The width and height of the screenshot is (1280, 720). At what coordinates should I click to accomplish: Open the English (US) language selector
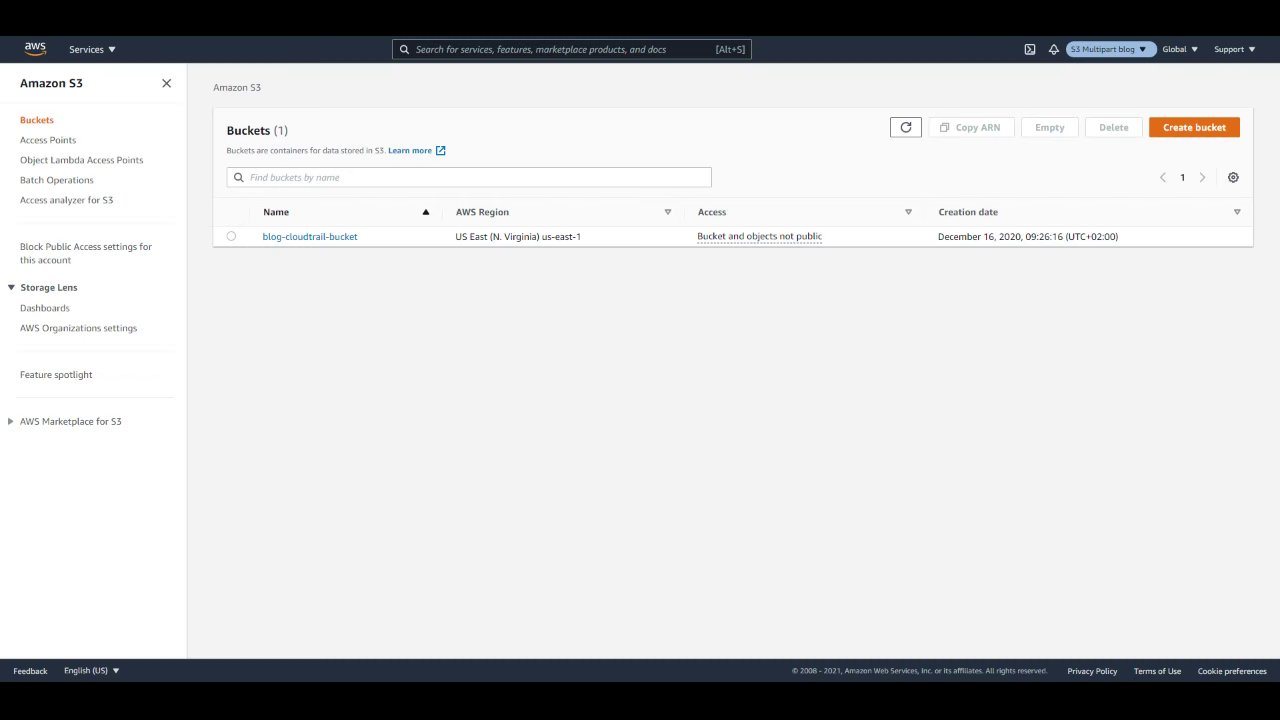pyautogui.click(x=92, y=671)
